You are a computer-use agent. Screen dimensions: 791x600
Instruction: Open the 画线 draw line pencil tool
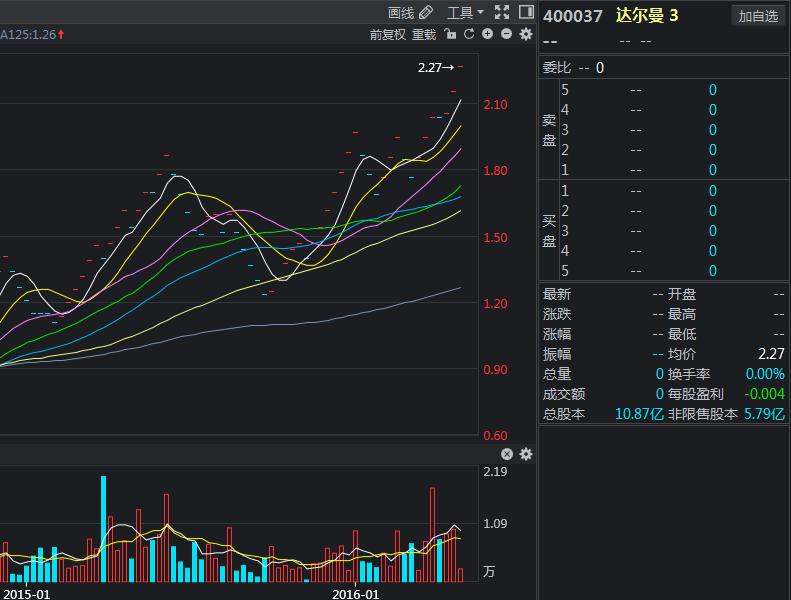click(x=410, y=13)
